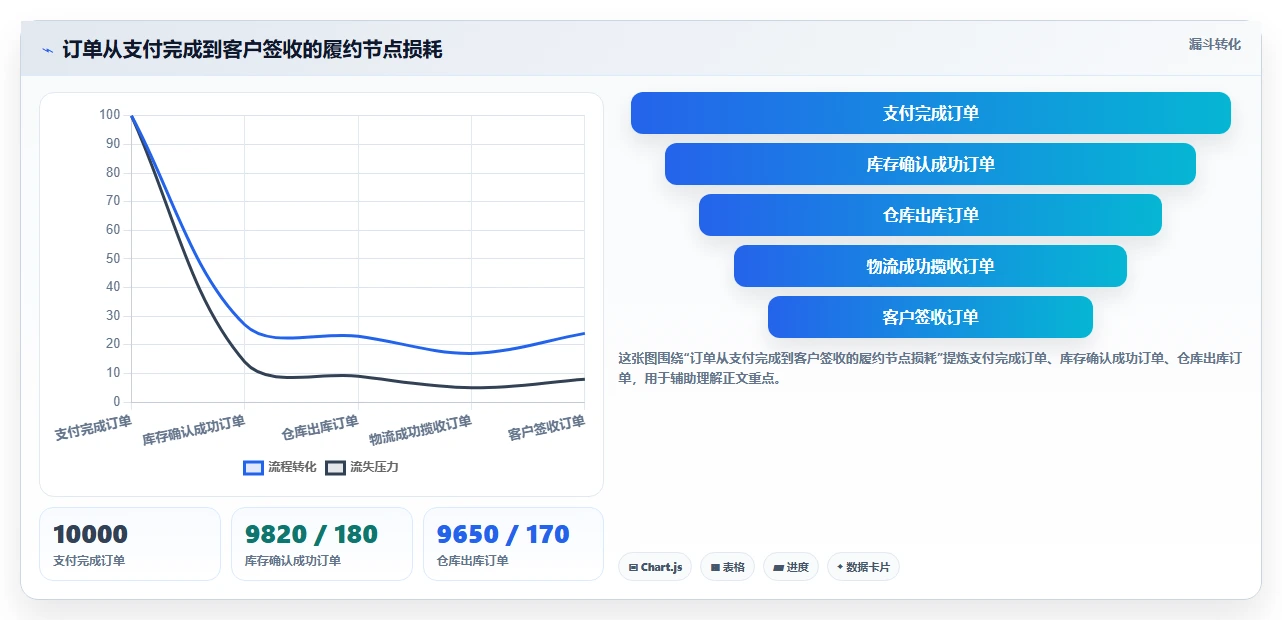This screenshot has width=1282, height=620.
Task: Select the 物流成功揽收订单 funnel bar
Action: pyautogui.click(x=930, y=266)
